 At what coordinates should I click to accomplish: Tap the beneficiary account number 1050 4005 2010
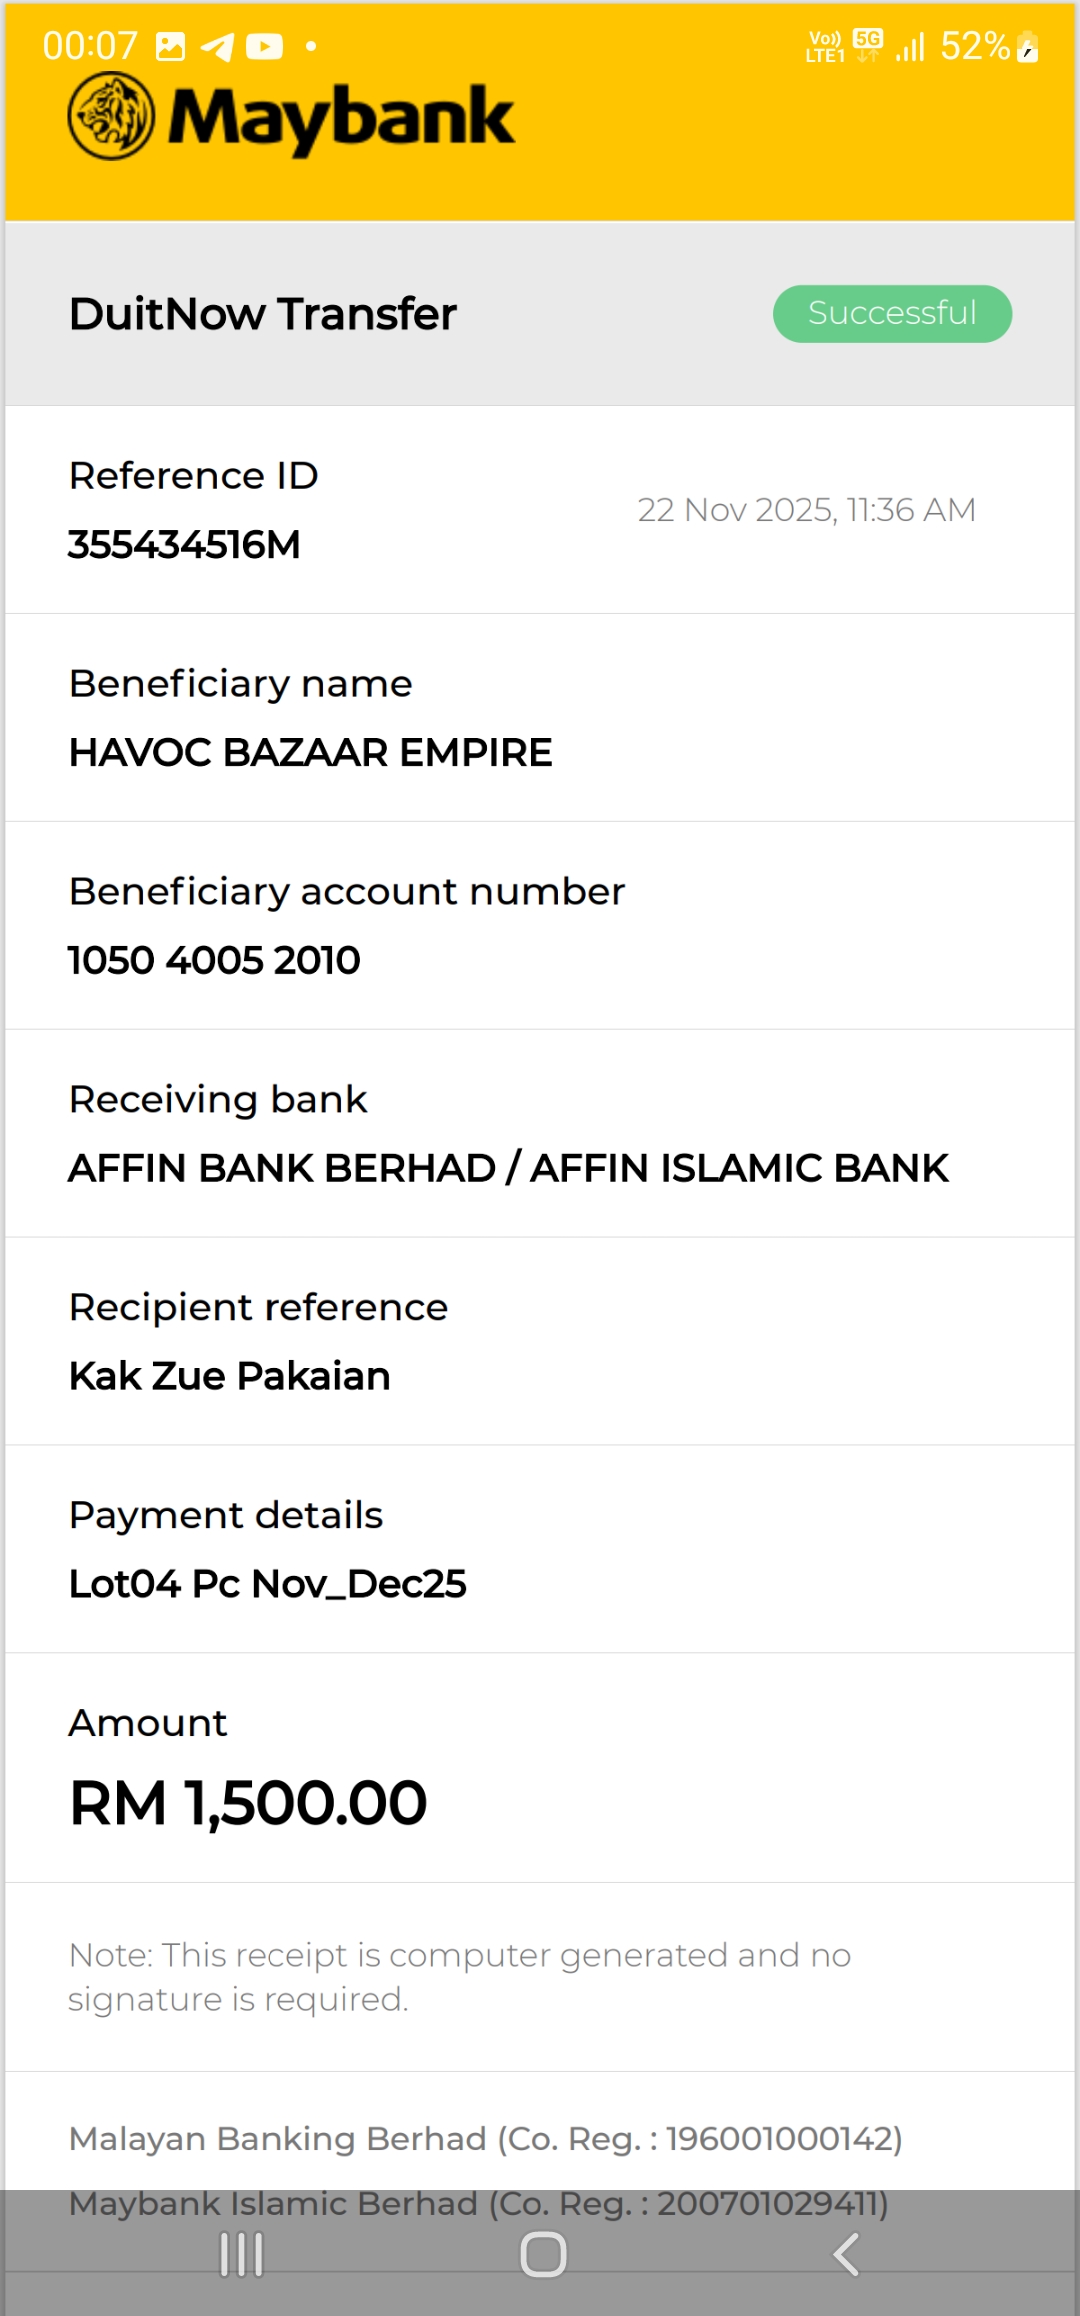click(214, 960)
